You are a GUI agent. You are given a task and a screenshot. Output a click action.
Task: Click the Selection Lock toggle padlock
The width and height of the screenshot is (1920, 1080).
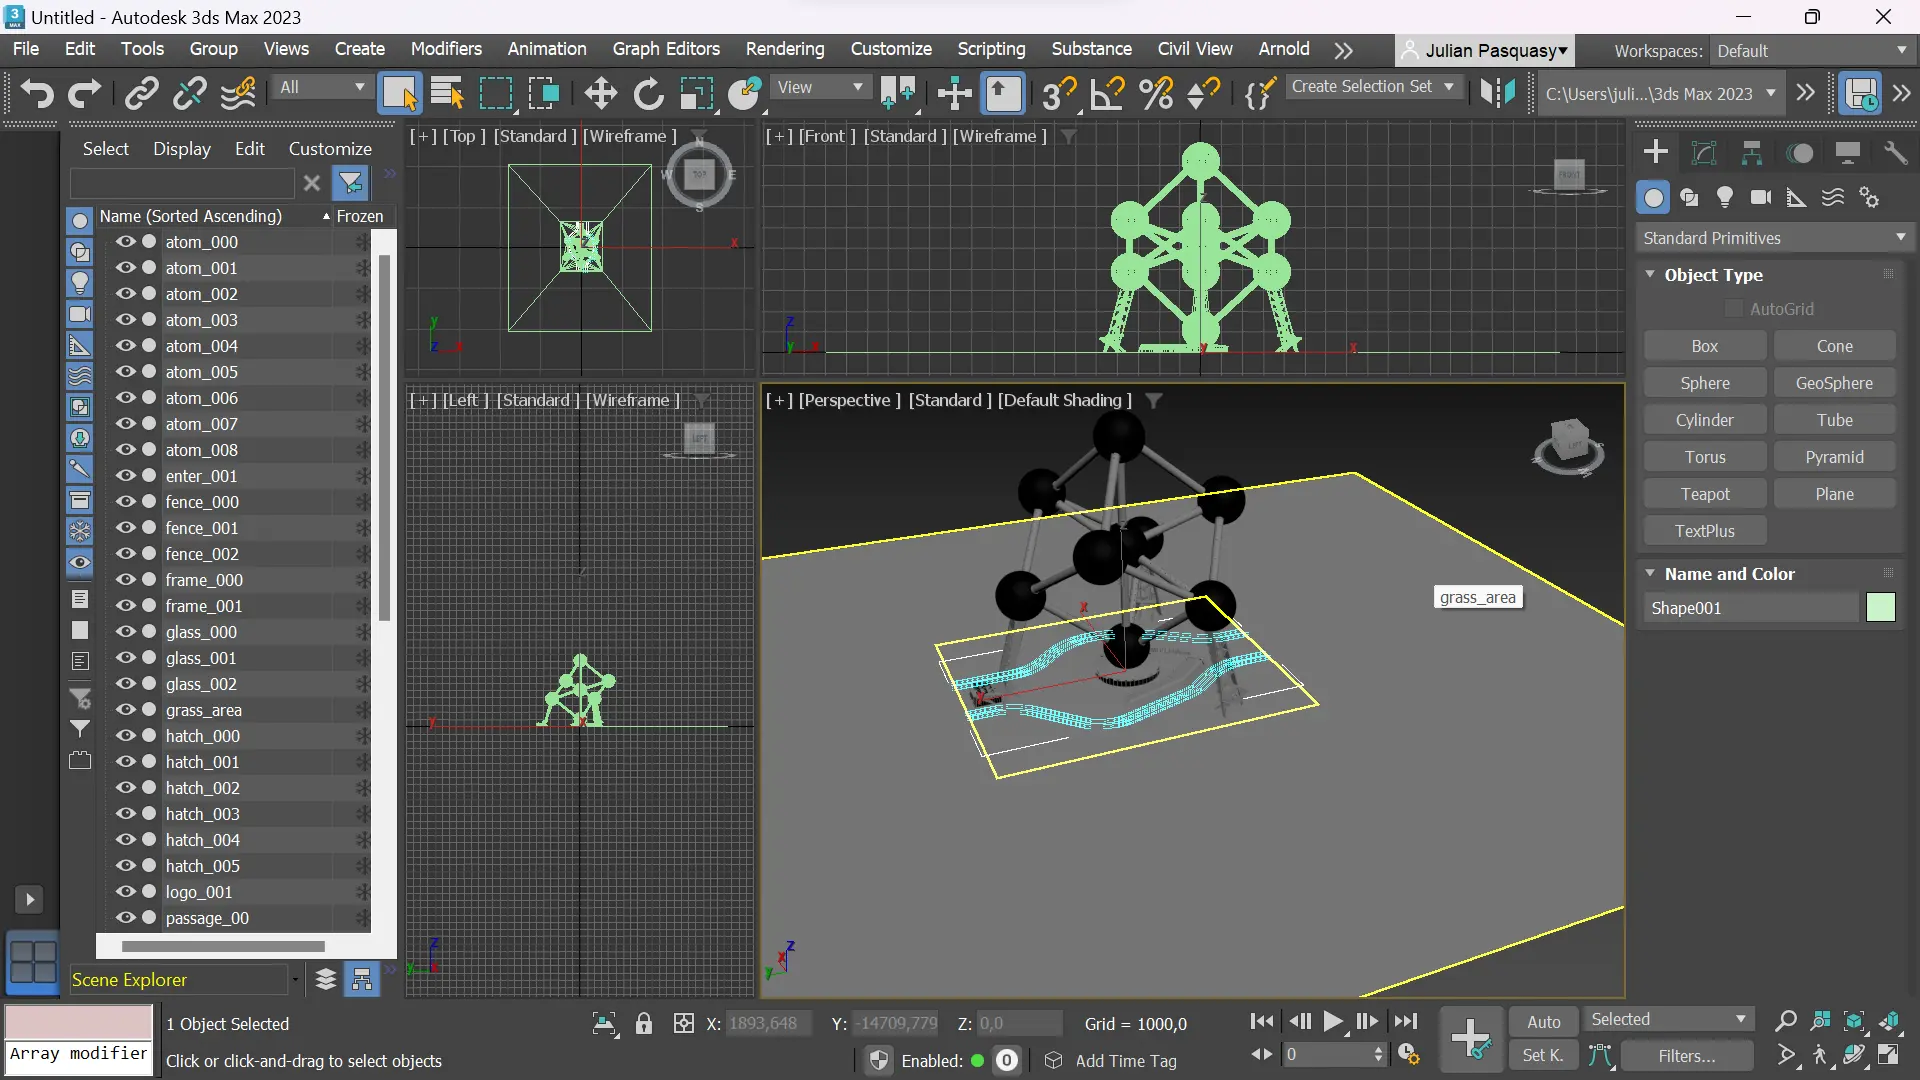(644, 1024)
